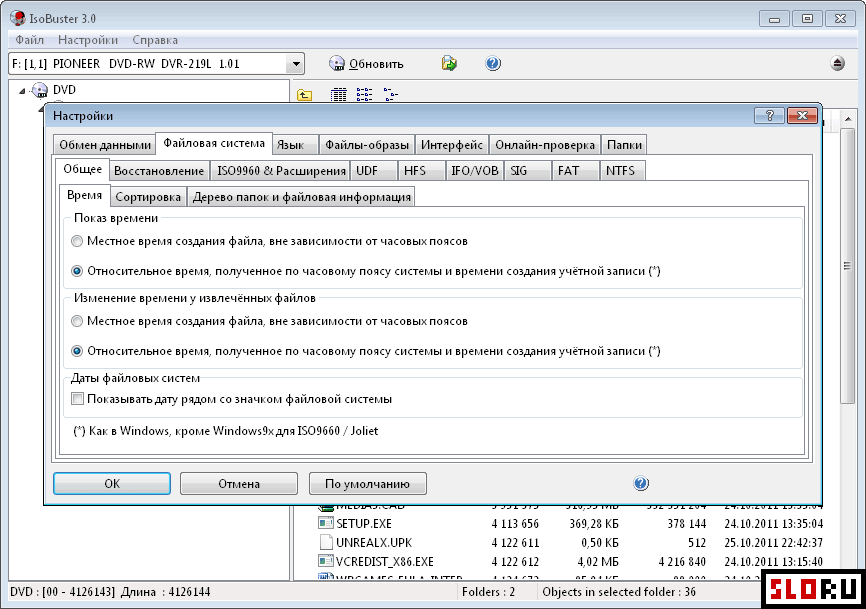Switch to list view icon

tap(364, 95)
